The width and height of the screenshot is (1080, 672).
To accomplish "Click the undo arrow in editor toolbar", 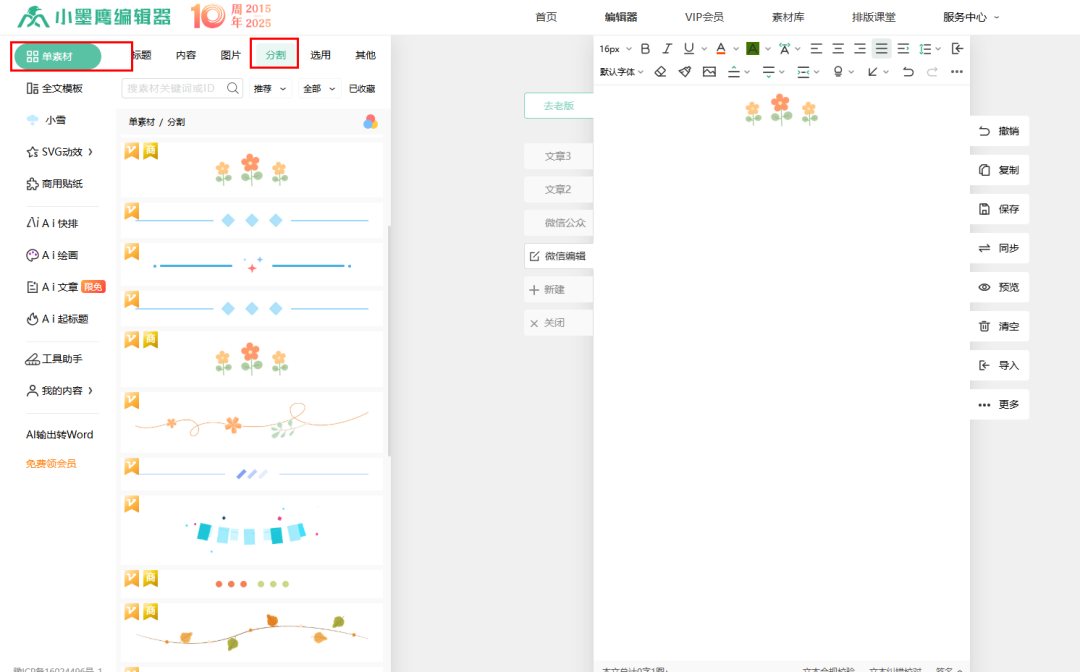I will click(x=908, y=72).
